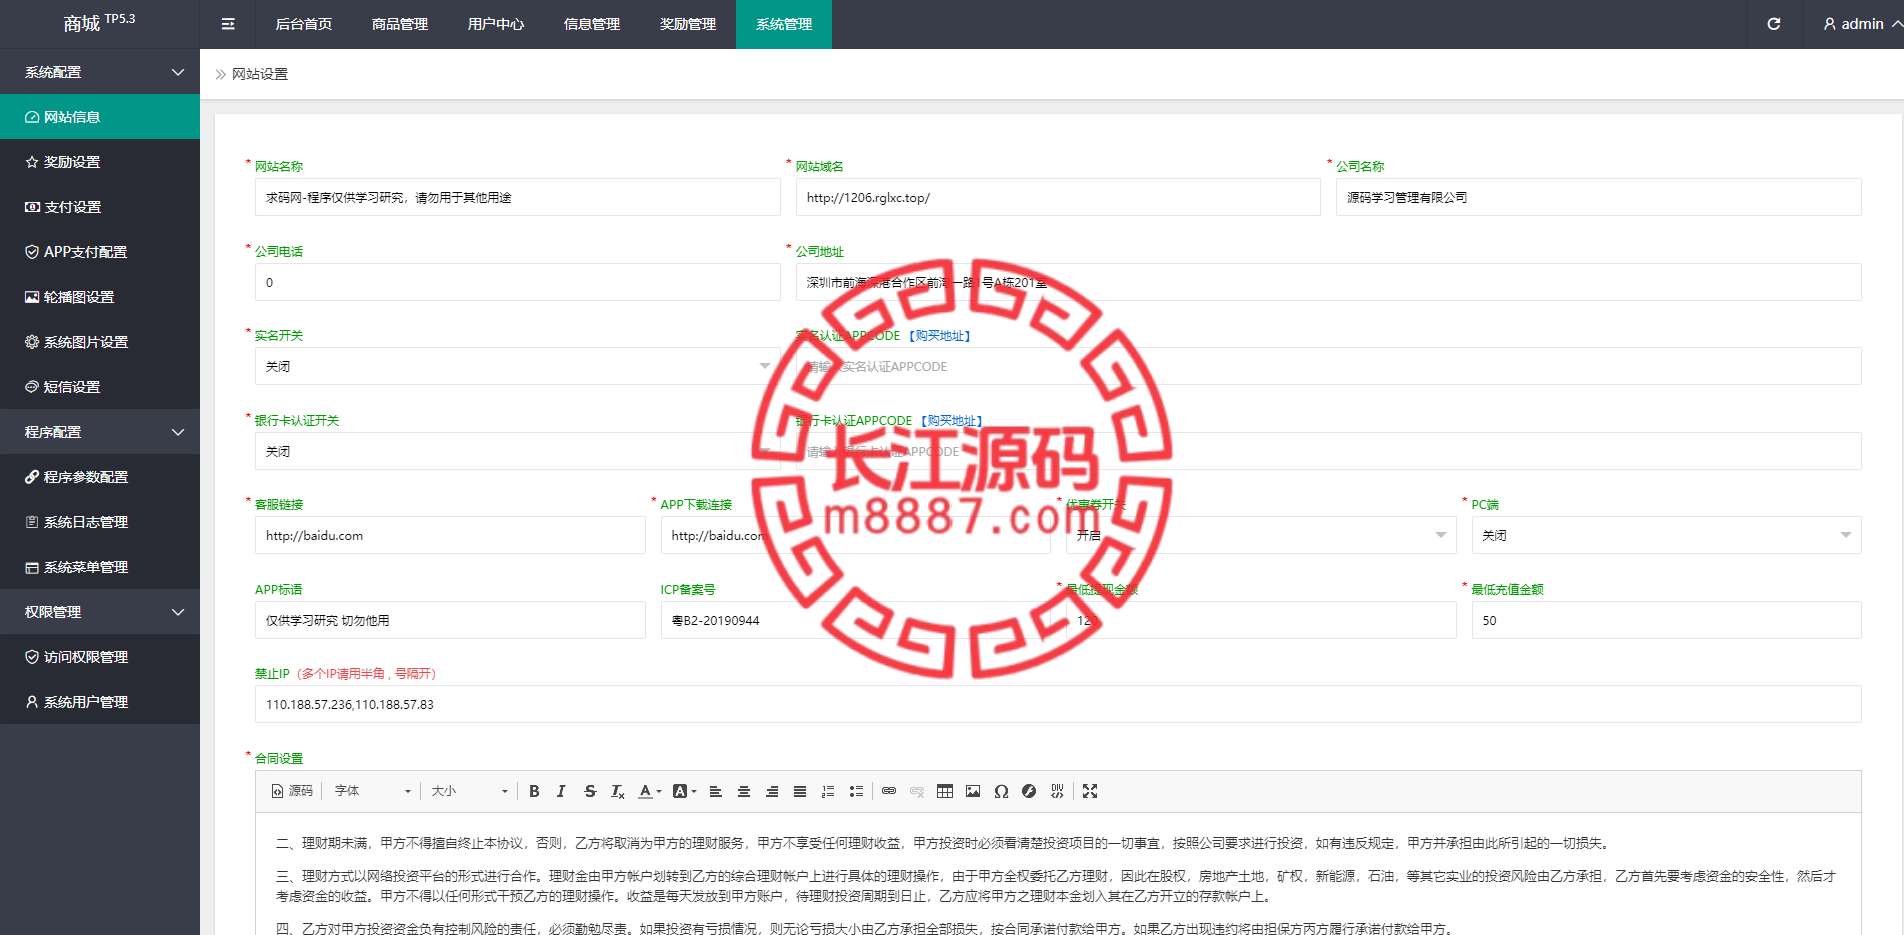
Task: Click the refresh icon in top bar
Action: [1774, 24]
